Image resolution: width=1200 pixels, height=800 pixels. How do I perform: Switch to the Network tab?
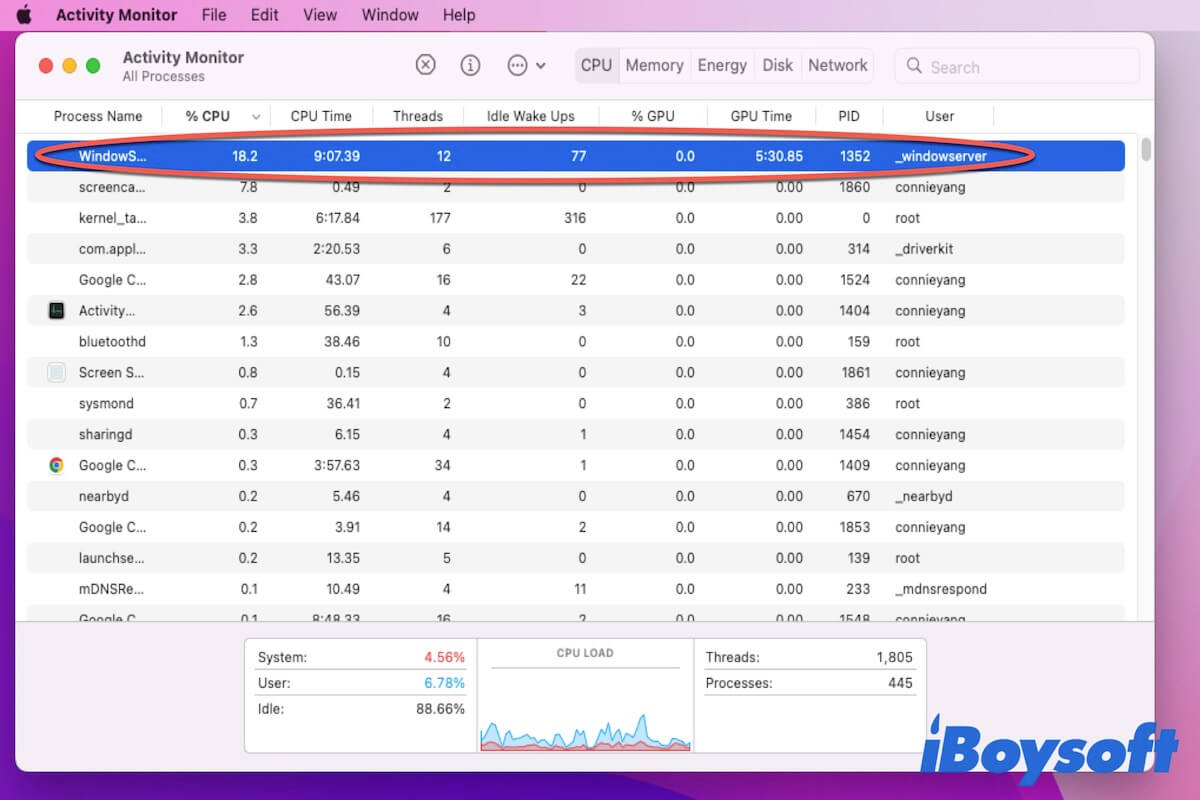[x=837, y=65]
